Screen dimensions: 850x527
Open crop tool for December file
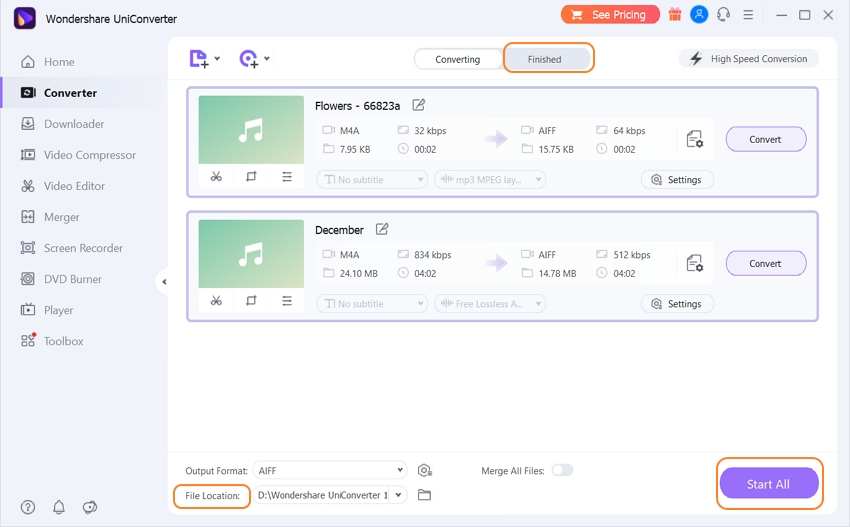coord(251,300)
